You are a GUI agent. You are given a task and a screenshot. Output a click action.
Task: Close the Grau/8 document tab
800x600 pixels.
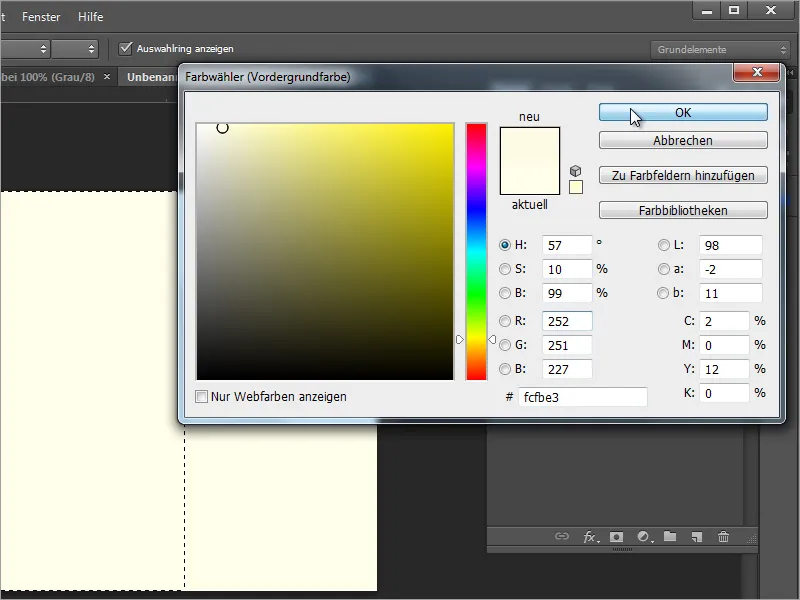(x=107, y=77)
